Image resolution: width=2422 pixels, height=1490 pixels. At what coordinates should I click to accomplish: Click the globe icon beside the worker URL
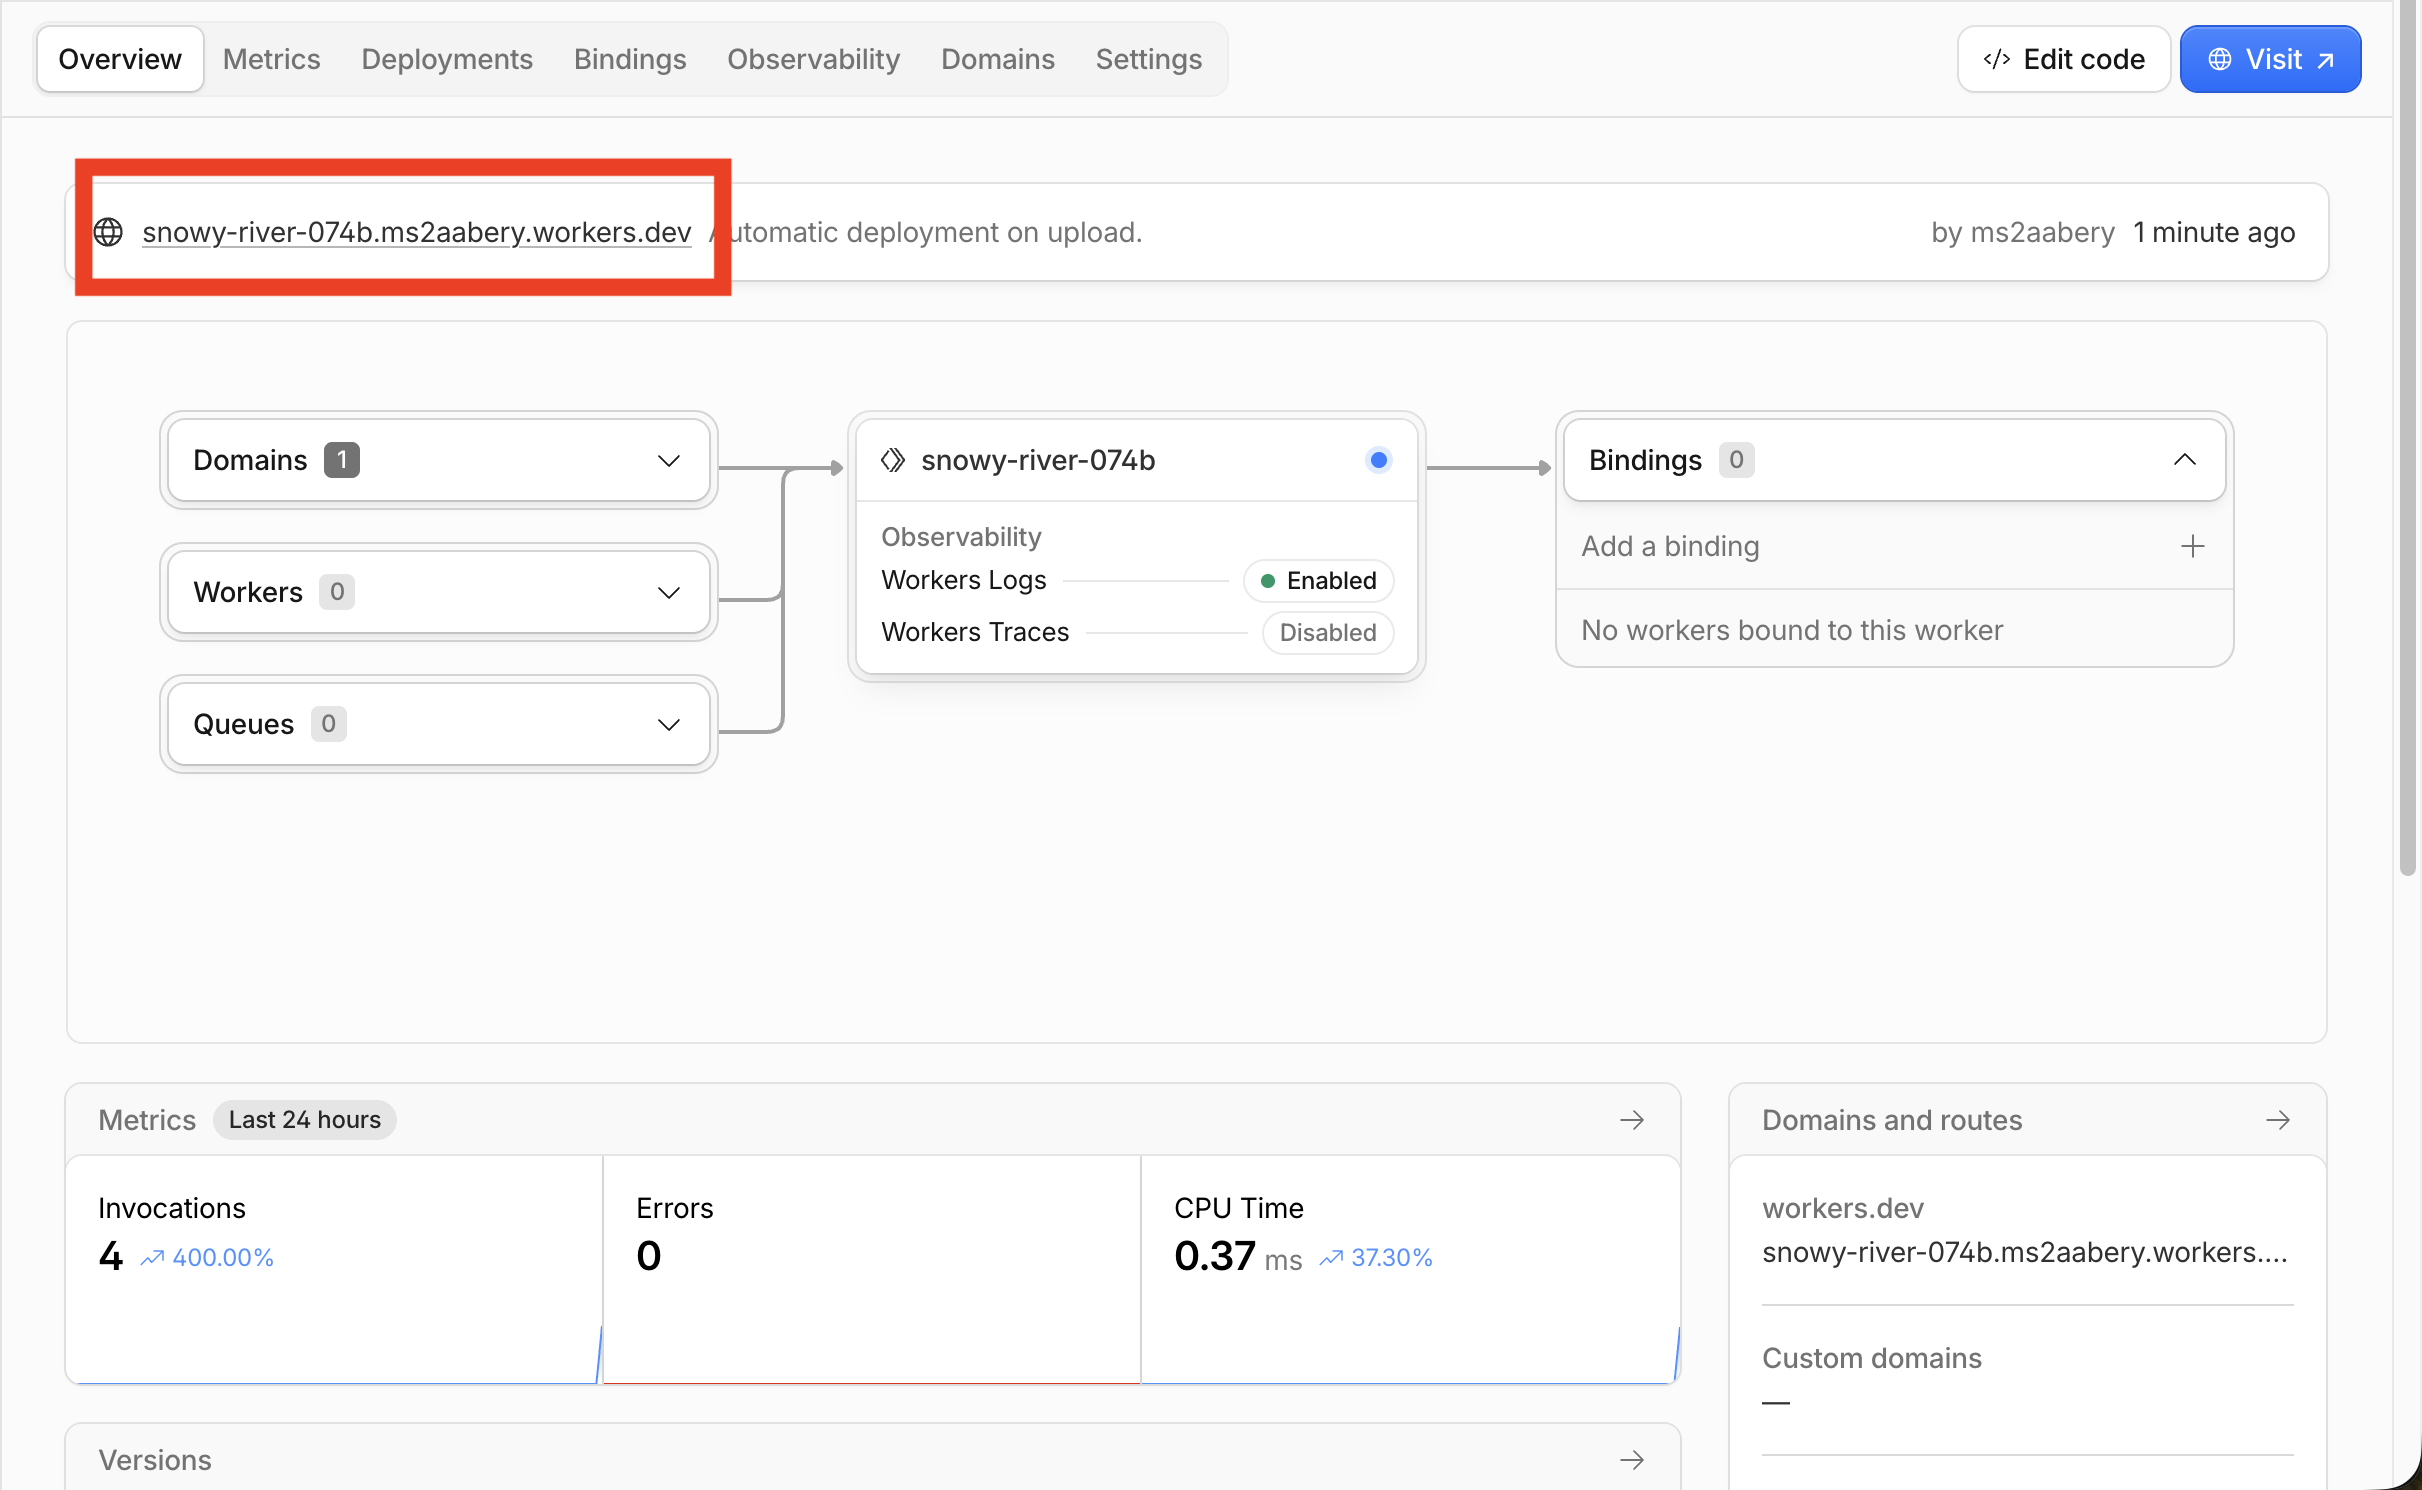coord(108,232)
